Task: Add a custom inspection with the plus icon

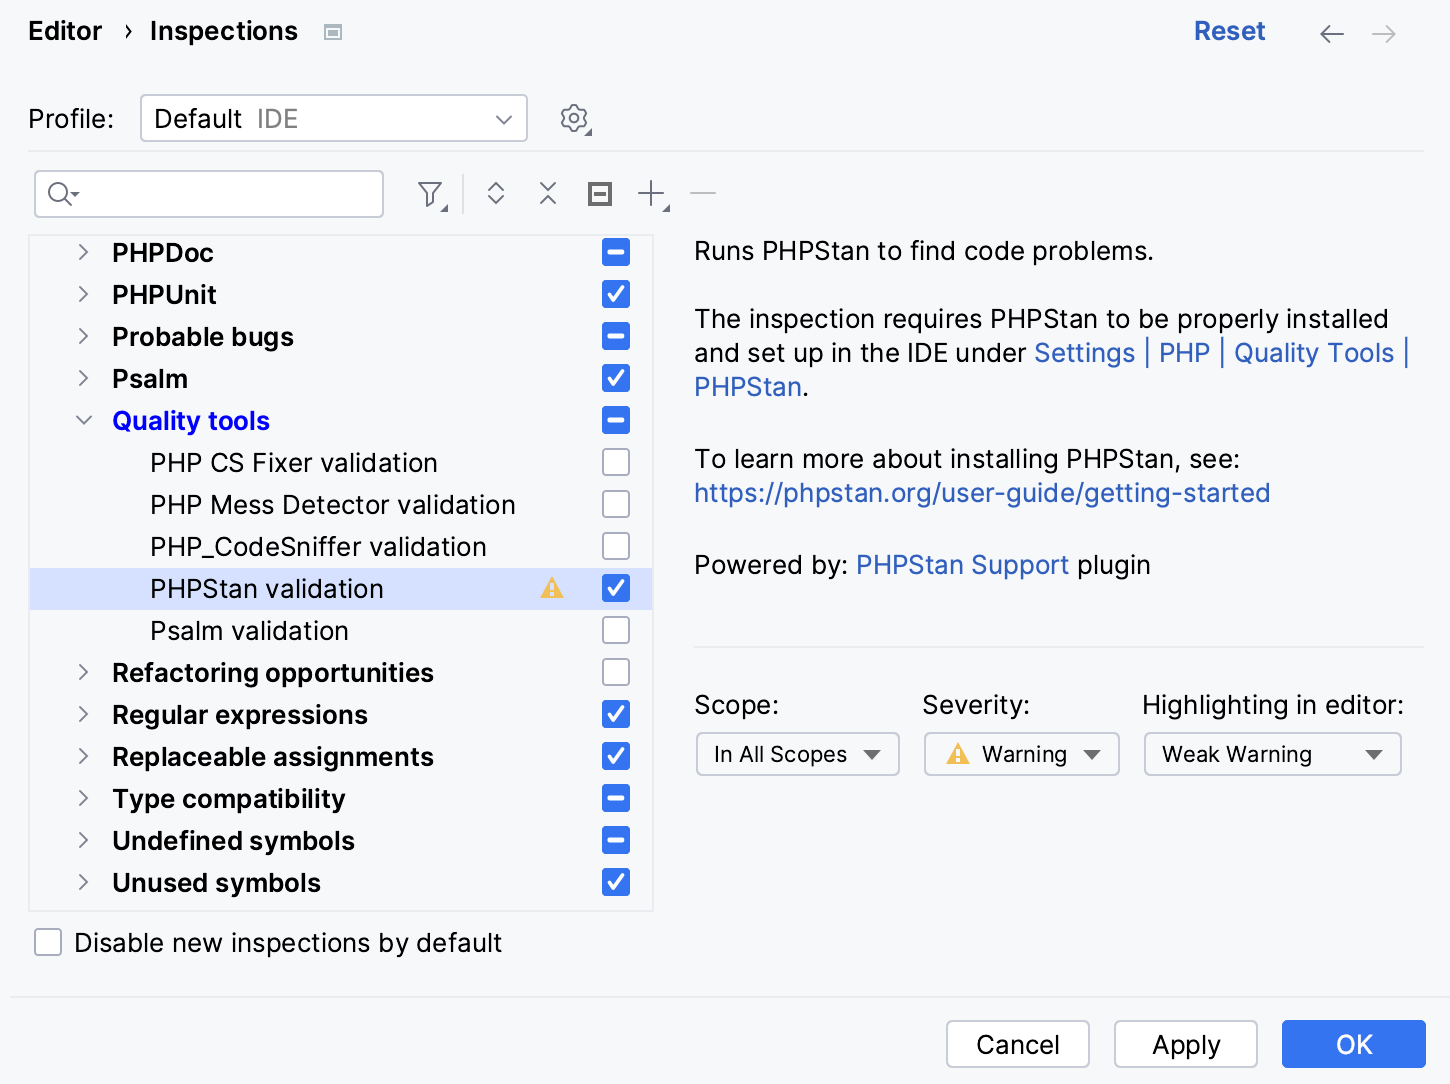Action: [x=651, y=193]
